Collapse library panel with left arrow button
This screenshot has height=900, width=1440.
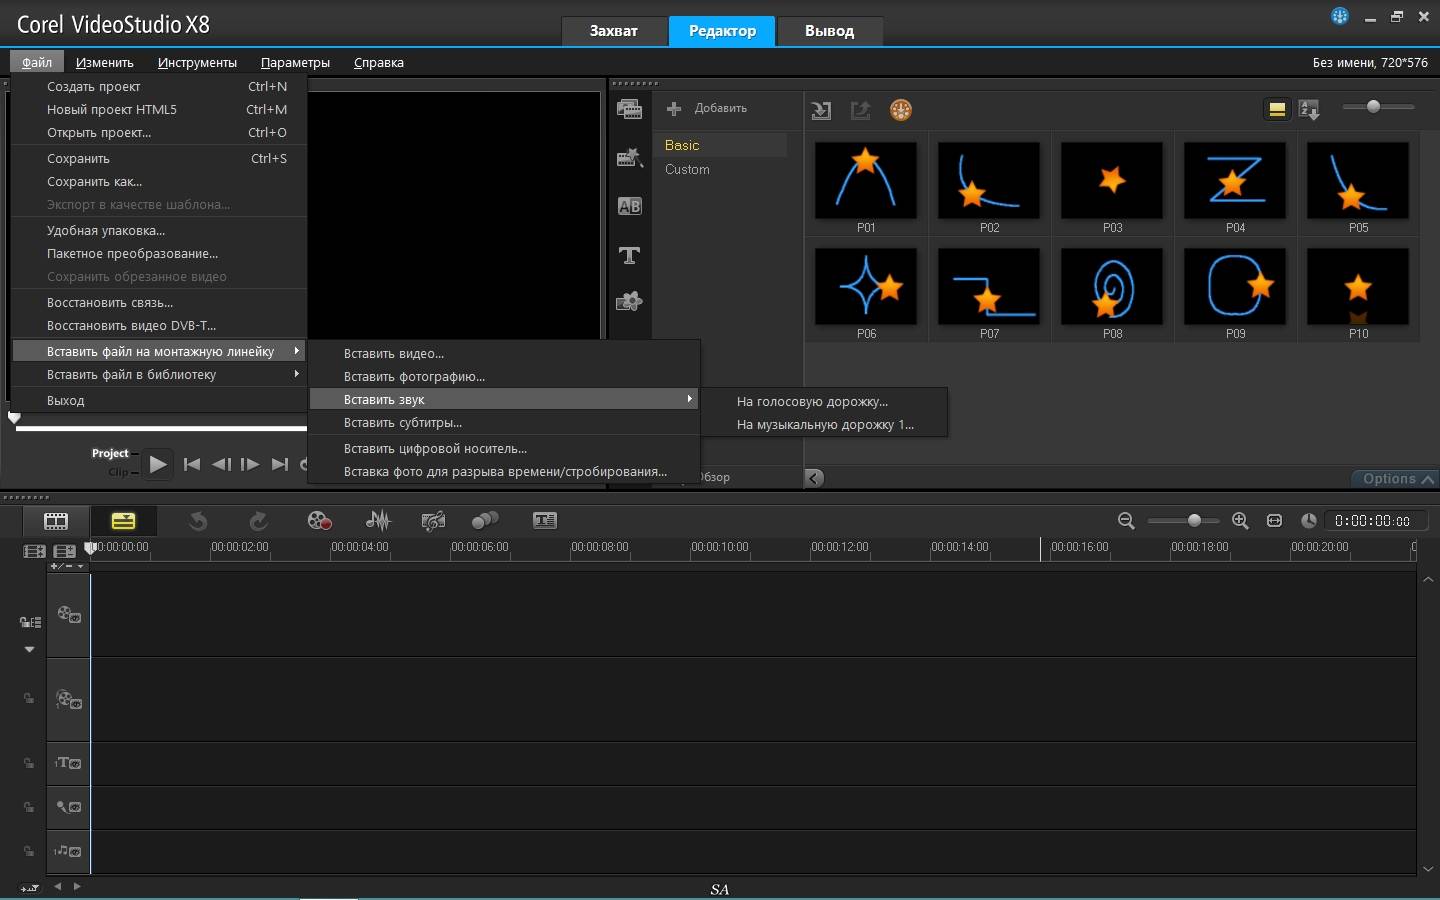coord(814,478)
